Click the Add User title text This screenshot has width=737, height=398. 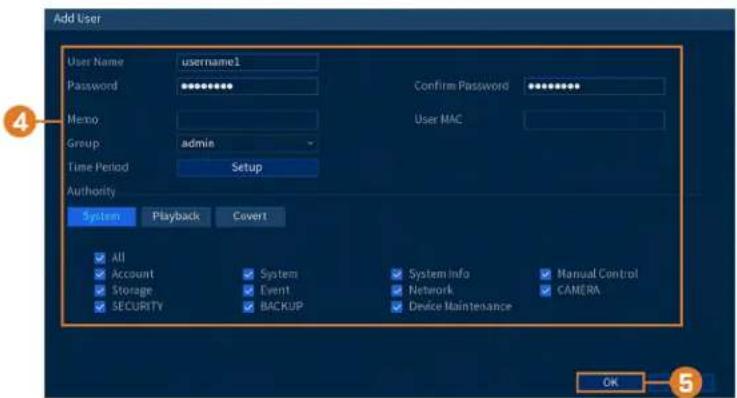77,19
